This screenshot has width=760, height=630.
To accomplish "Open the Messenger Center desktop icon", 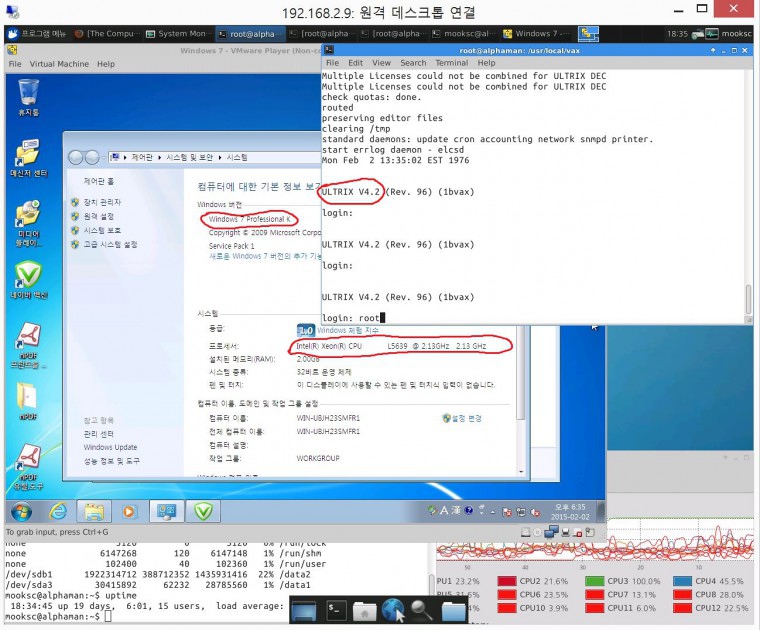I will point(28,158).
